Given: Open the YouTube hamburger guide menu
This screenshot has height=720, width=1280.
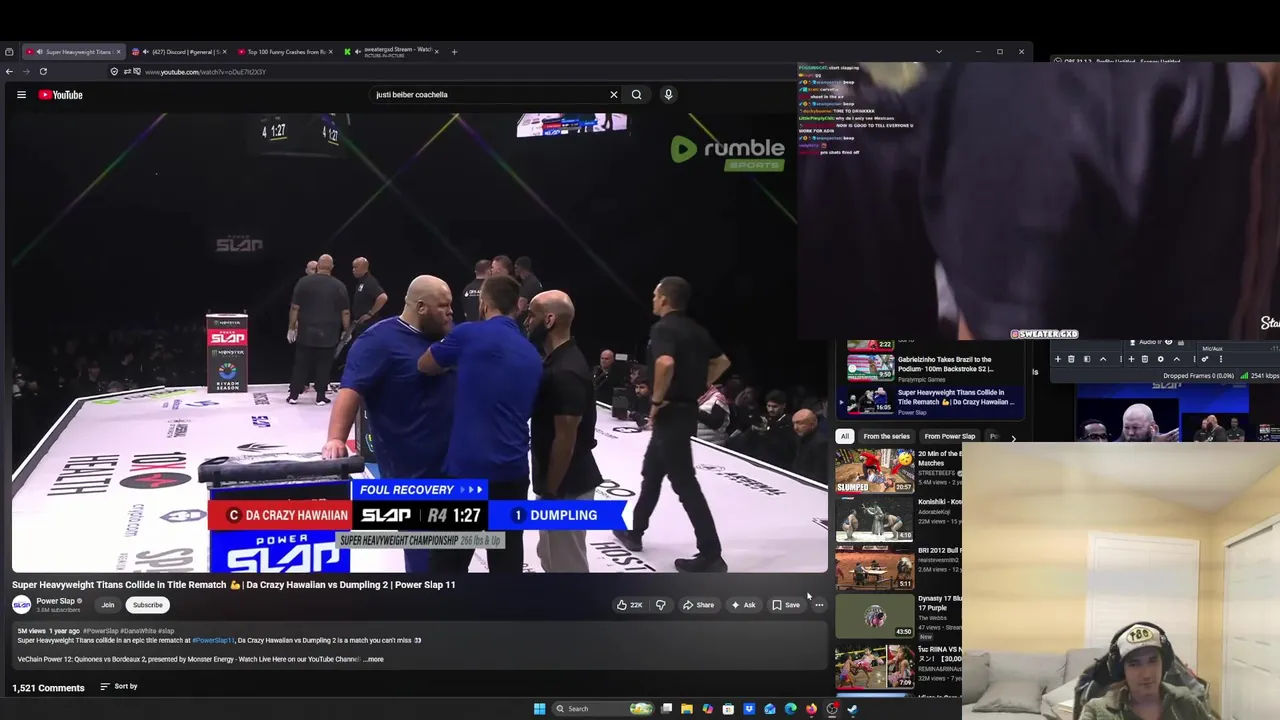Looking at the screenshot, I should tap(21, 95).
